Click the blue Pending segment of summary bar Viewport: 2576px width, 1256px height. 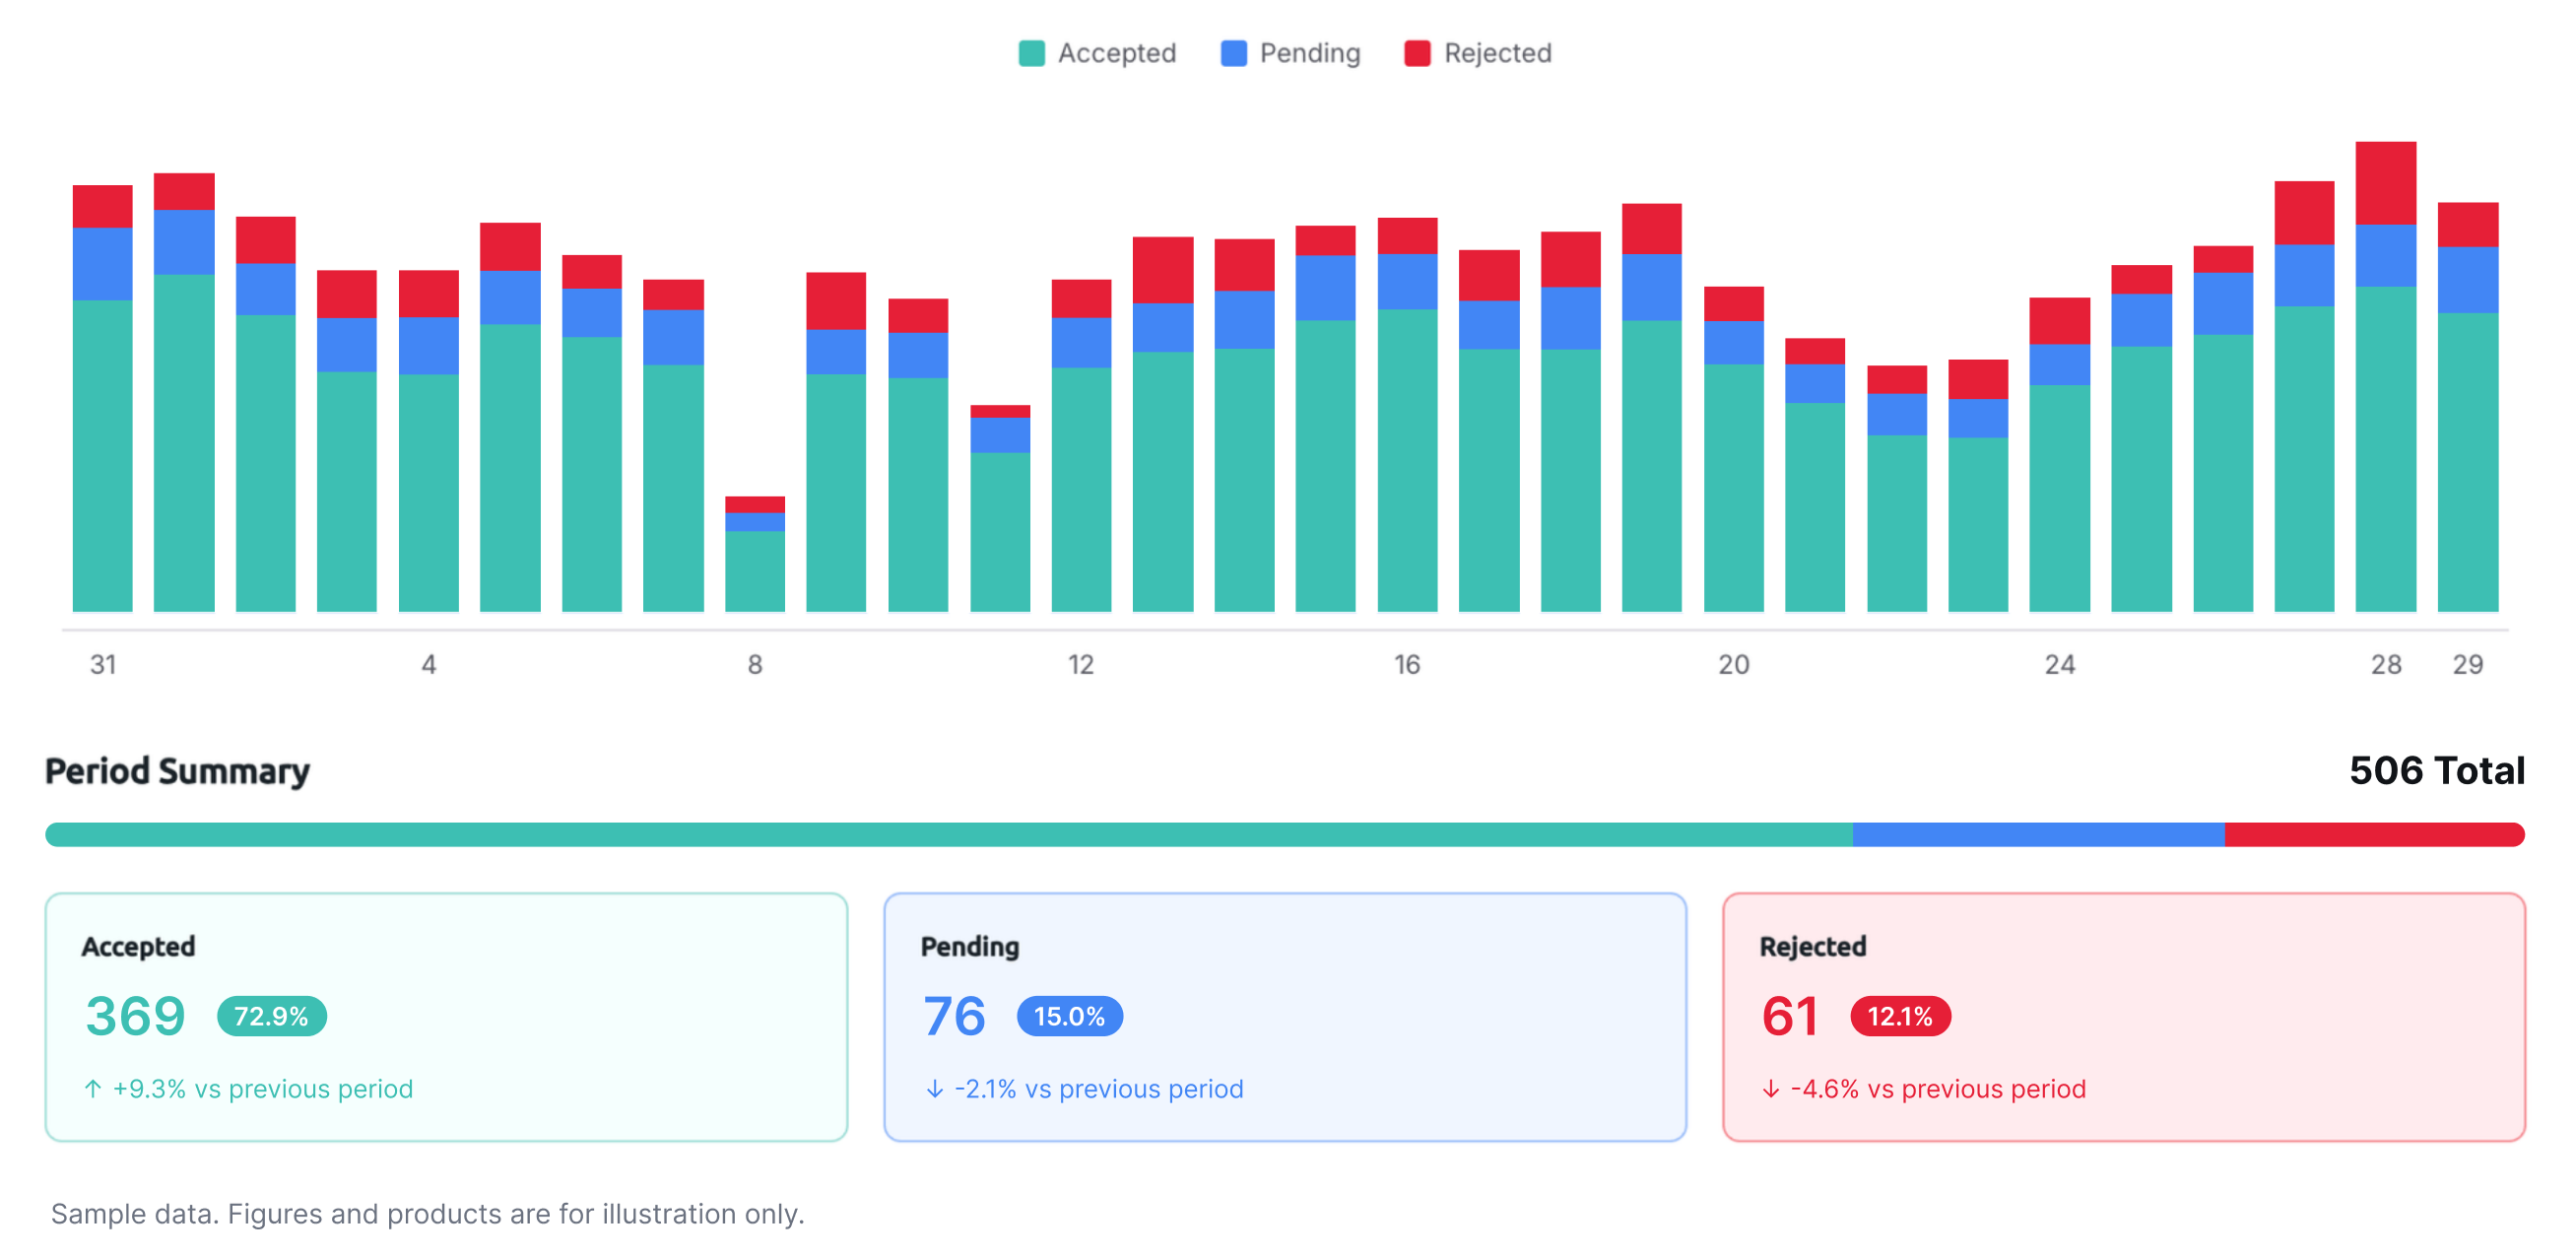tap(2038, 834)
